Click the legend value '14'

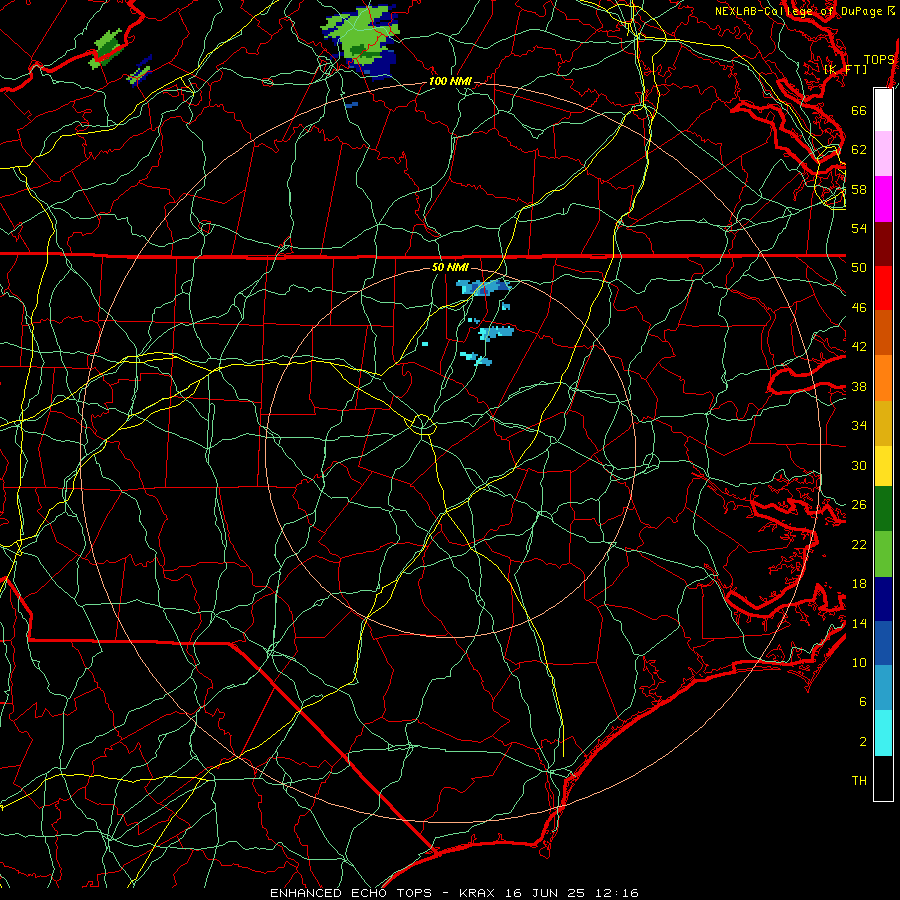[859, 623]
